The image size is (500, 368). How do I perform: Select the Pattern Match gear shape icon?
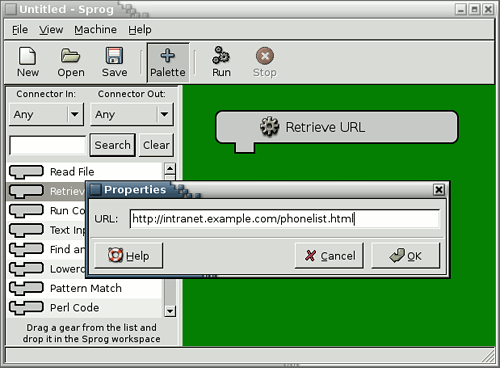(26, 288)
